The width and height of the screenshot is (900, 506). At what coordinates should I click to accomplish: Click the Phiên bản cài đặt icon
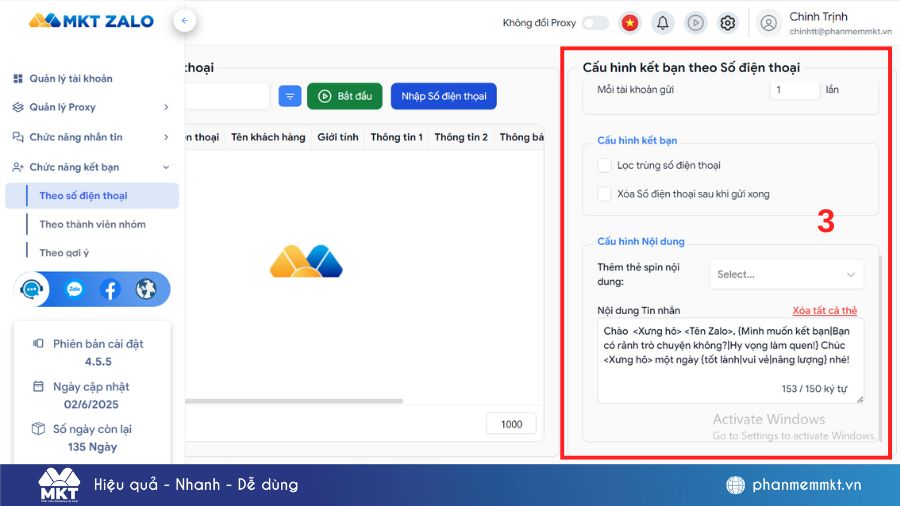point(38,343)
